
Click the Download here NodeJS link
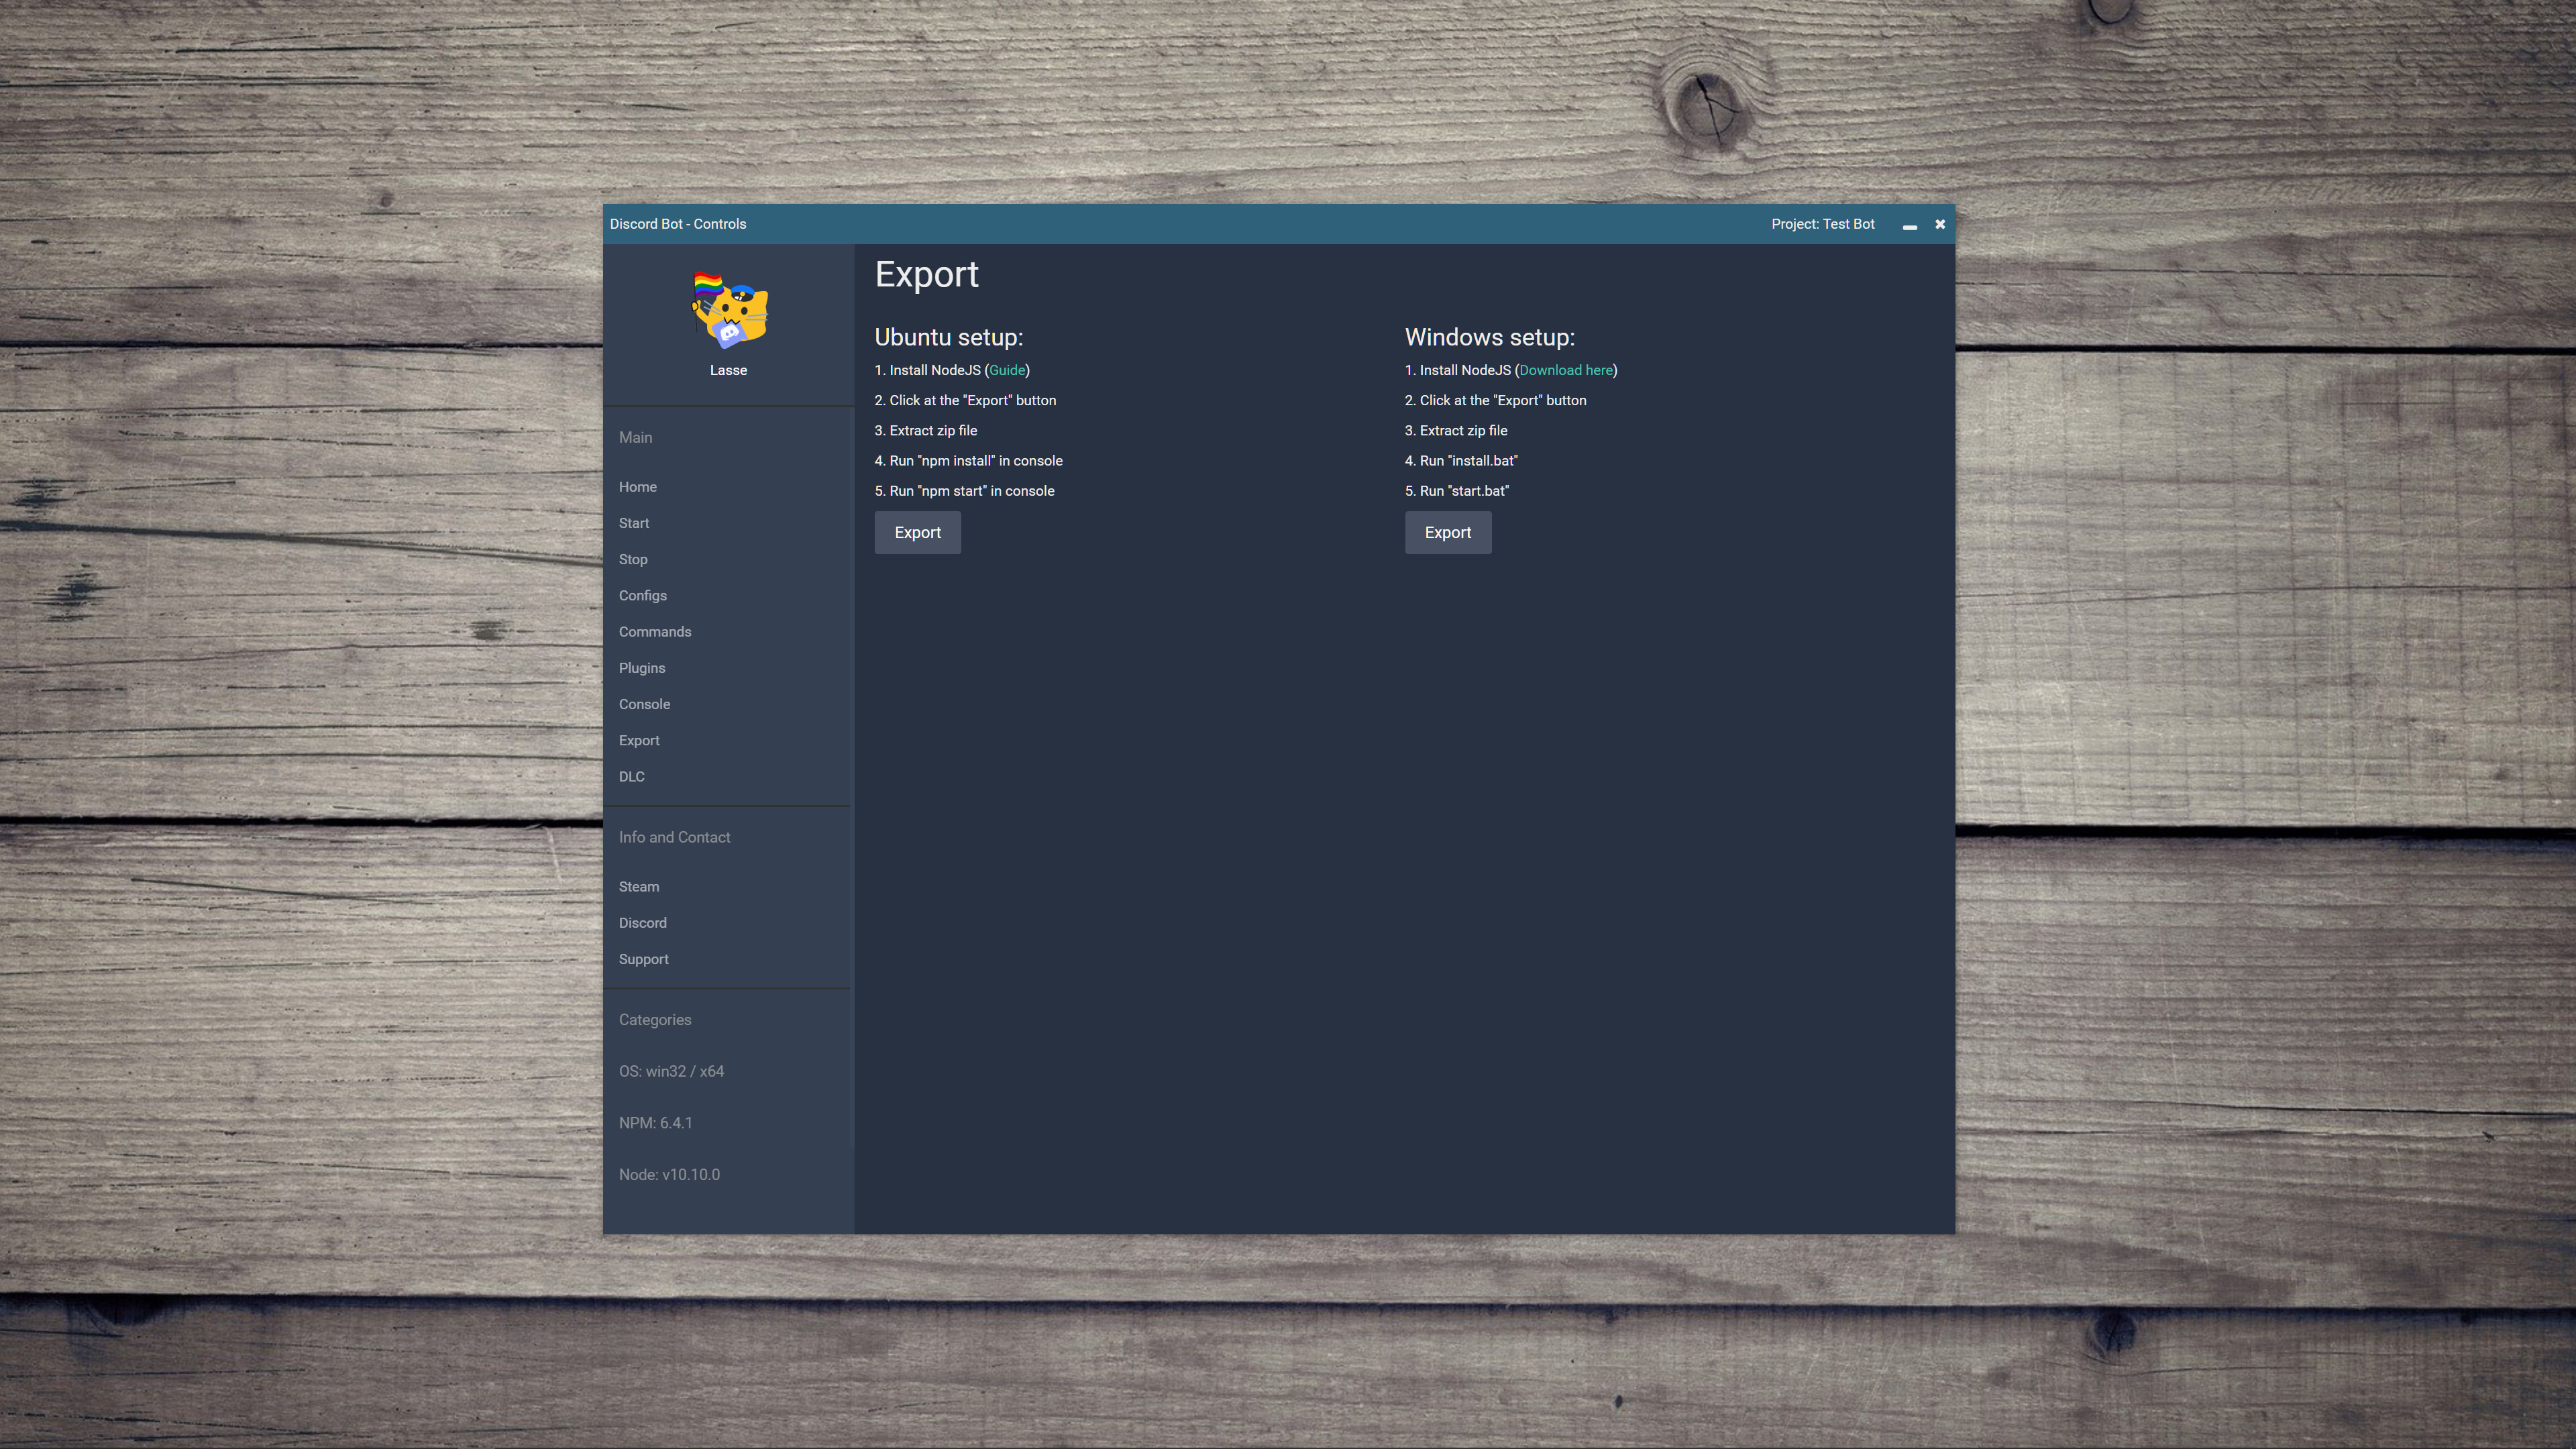click(x=1565, y=370)
